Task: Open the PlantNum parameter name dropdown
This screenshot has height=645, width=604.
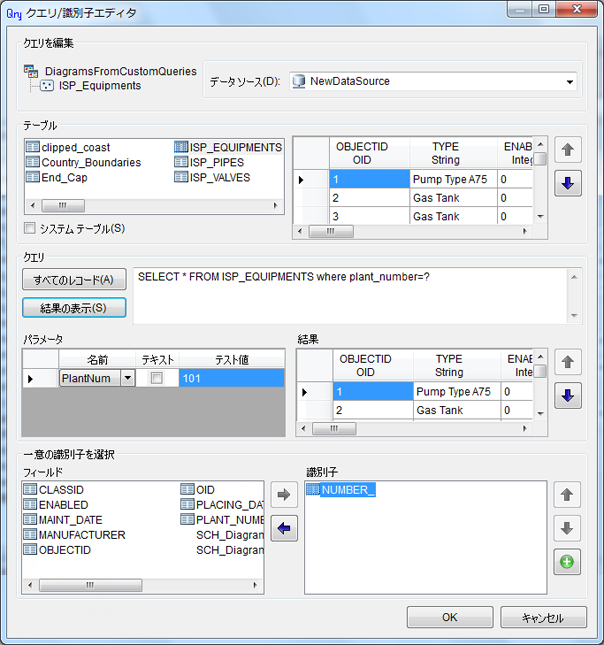Action: [x=128, y=378]
